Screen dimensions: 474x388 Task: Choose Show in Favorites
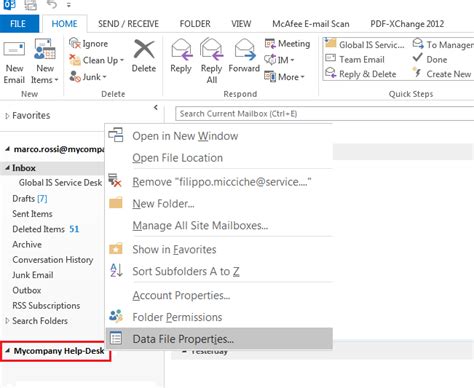pyautogui.click(x=219, y=249)
